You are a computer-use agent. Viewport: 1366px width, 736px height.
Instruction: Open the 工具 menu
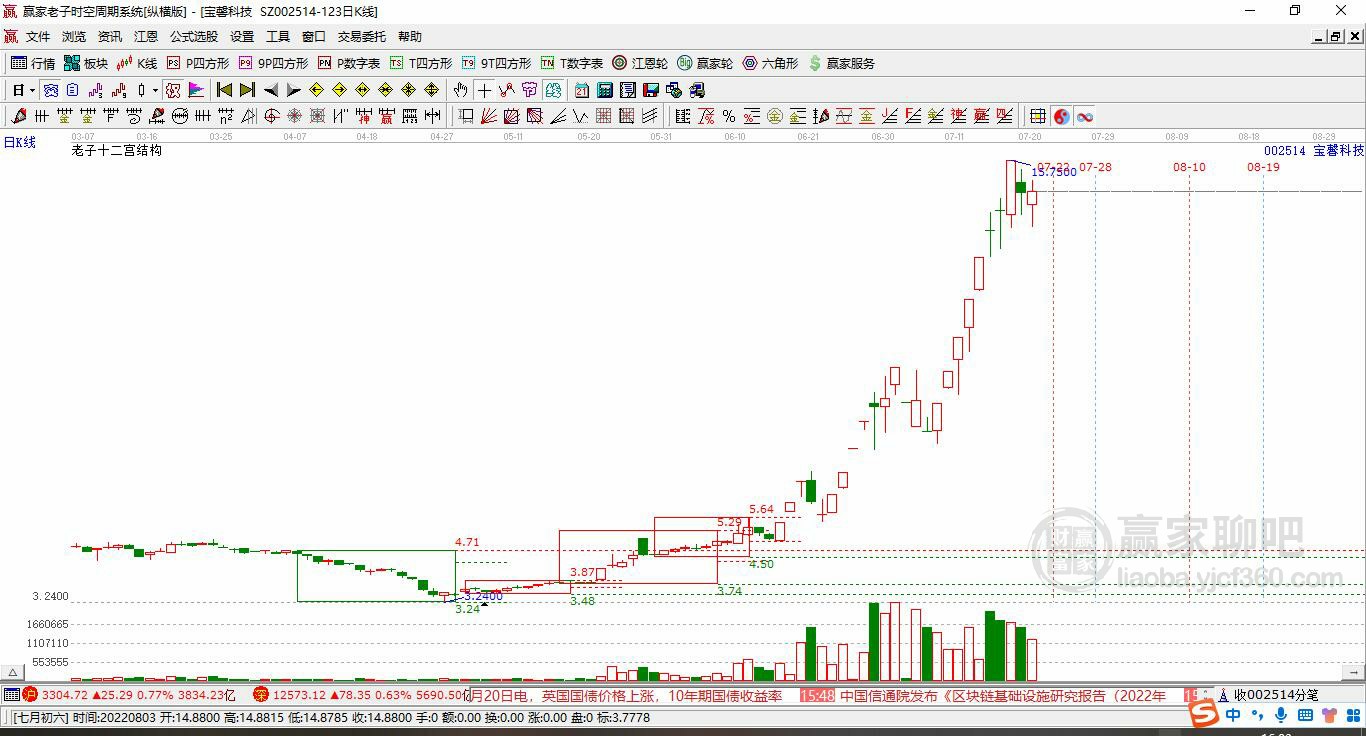pyautogui.click(x=278, y=37)
